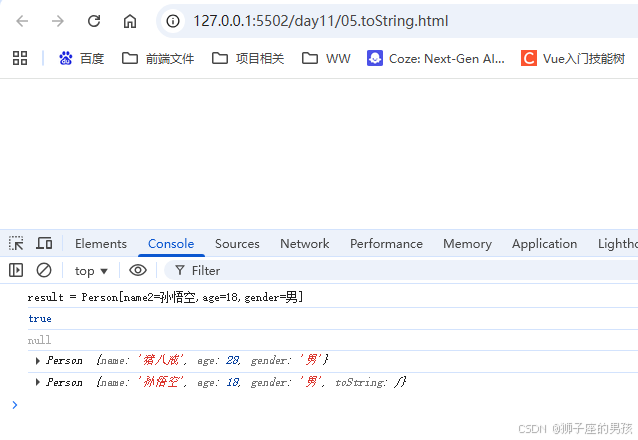Toggle the device toolbar

(x=44, y=243)
